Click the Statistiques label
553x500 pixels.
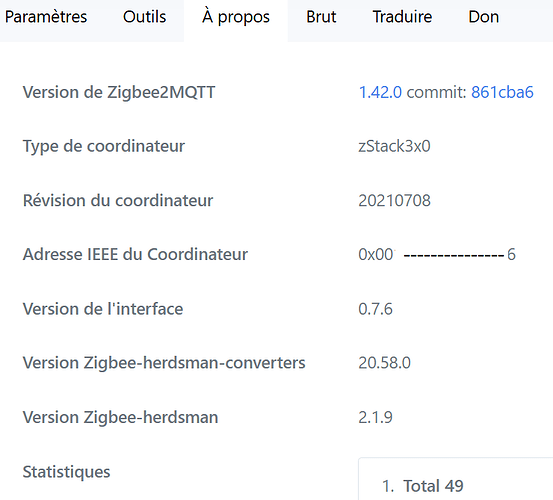67,472
